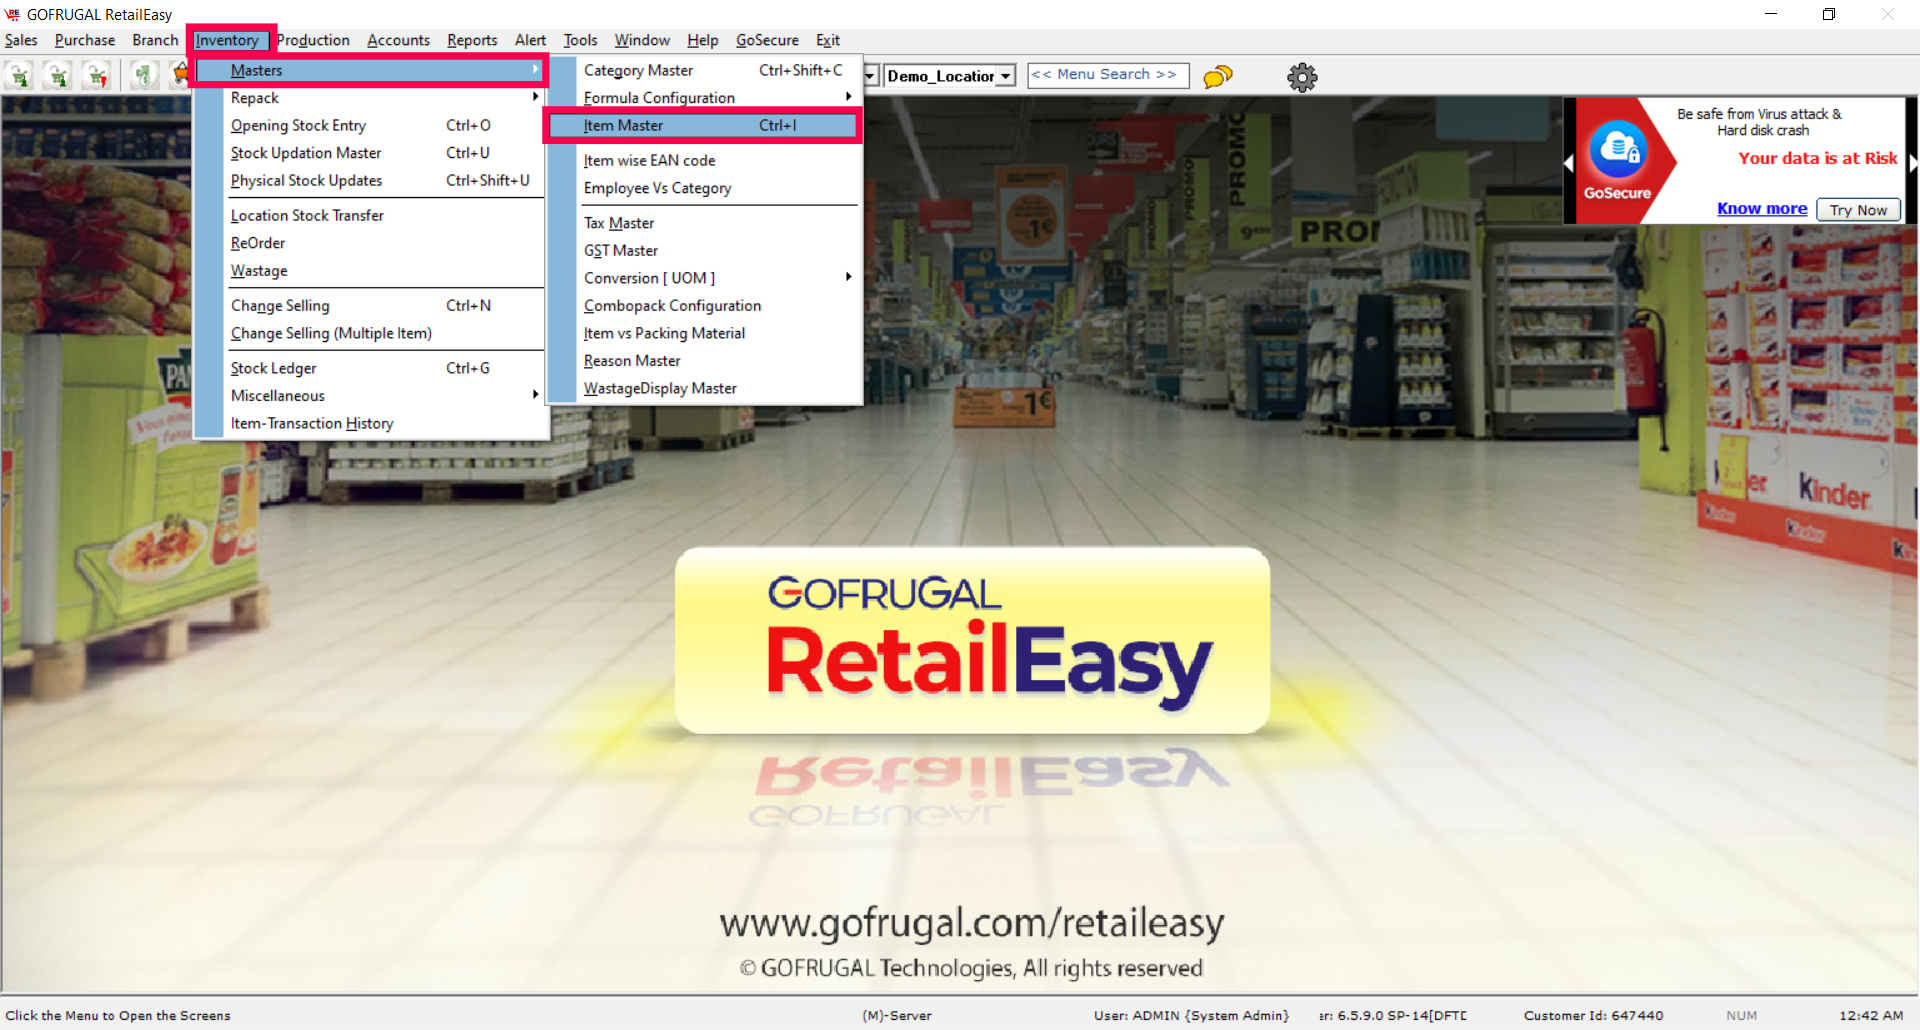
Task: Expand the Masters submenu
Action: (x=370, y=70)
